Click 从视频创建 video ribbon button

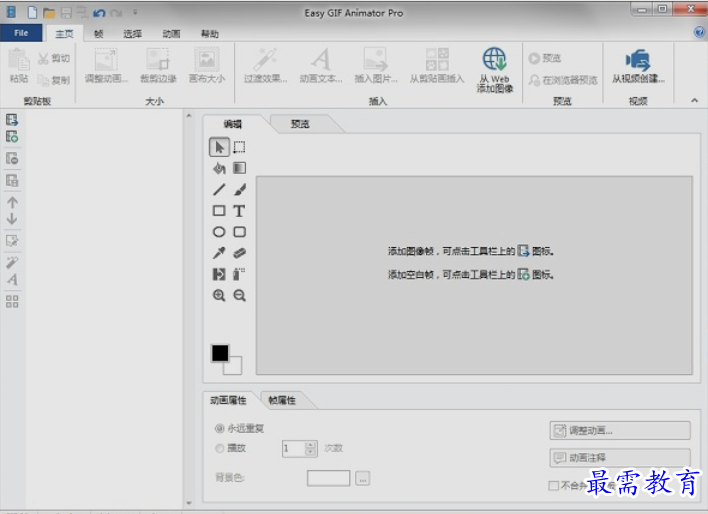tap(638, 66)
